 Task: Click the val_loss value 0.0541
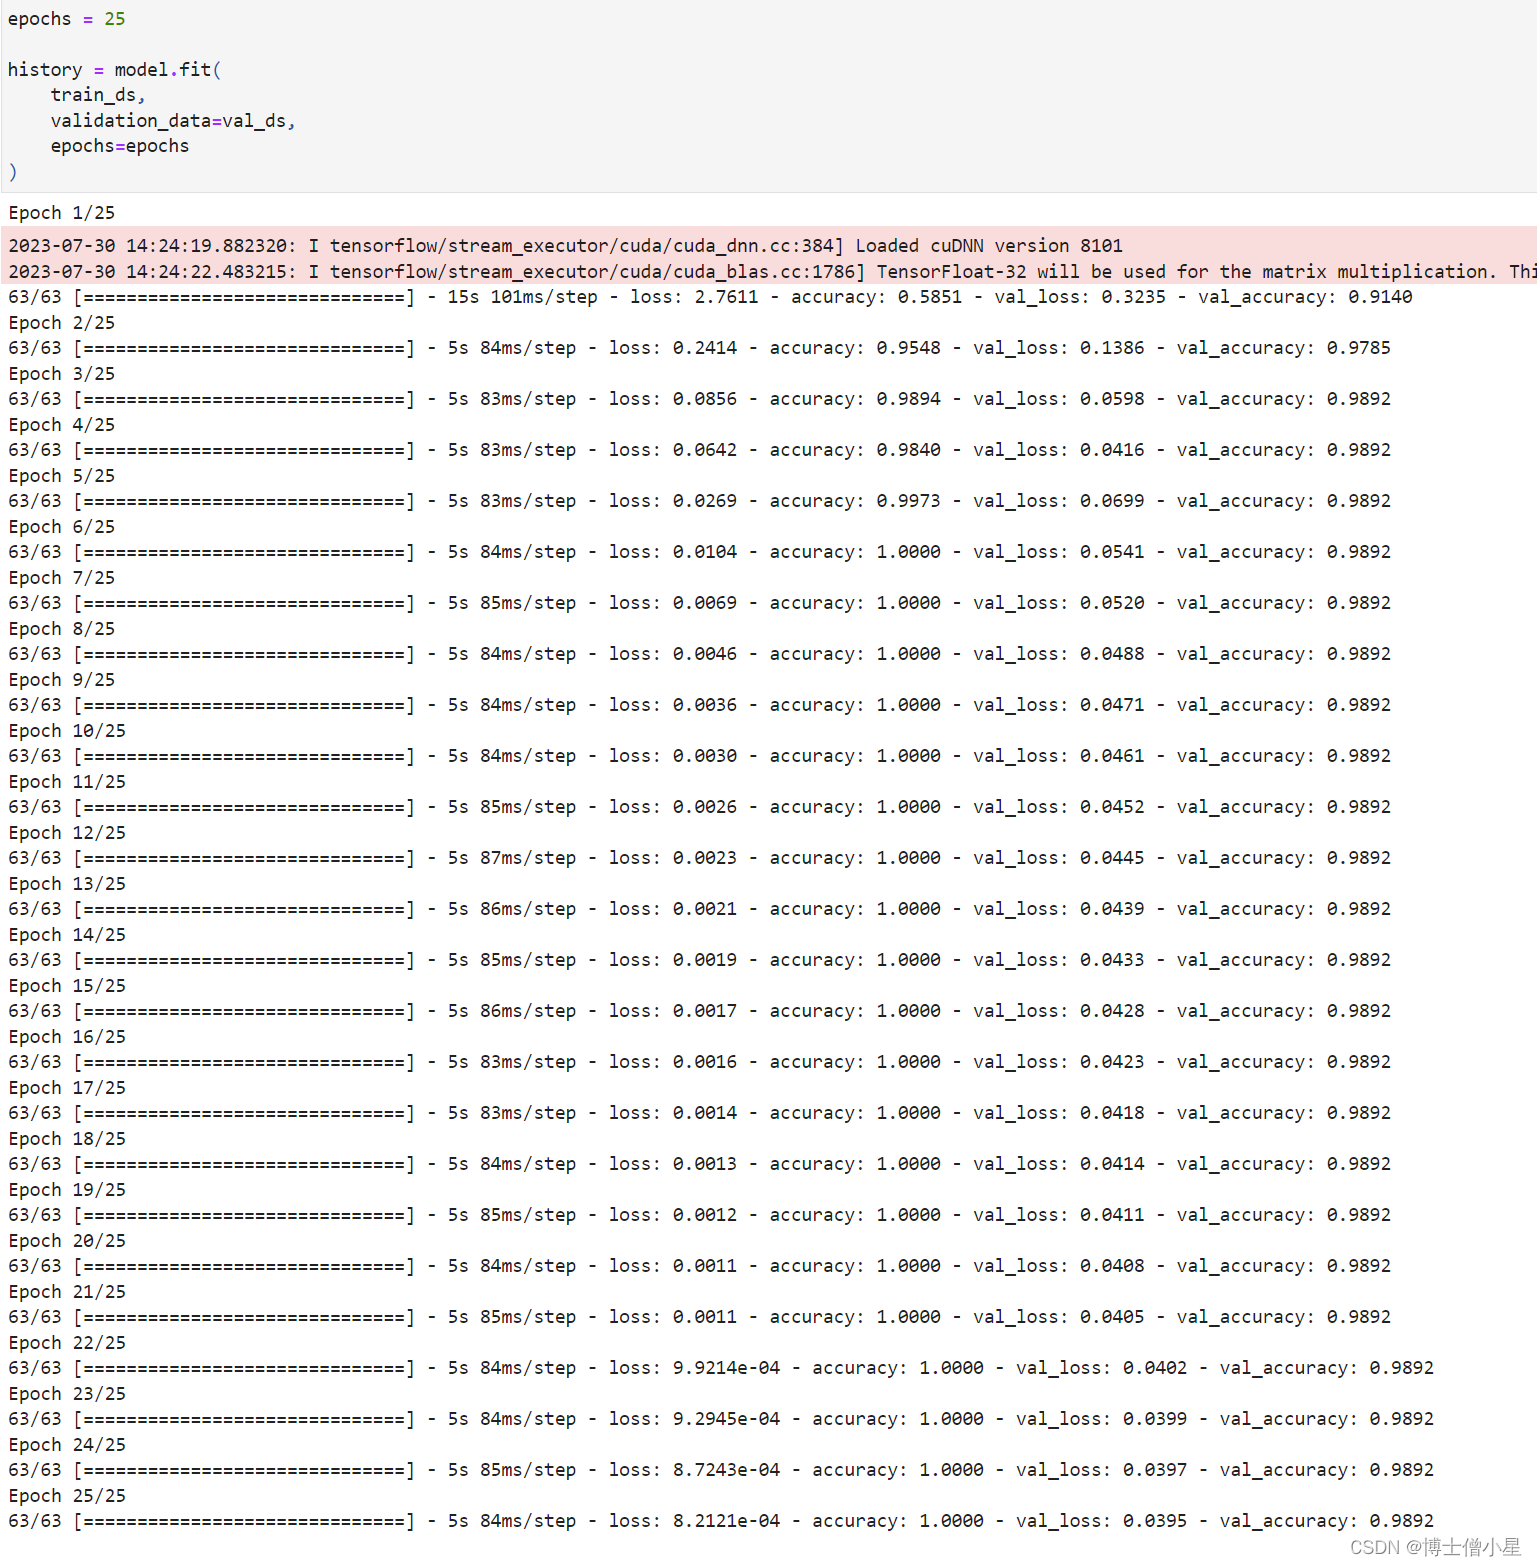tap(1112, 552)
